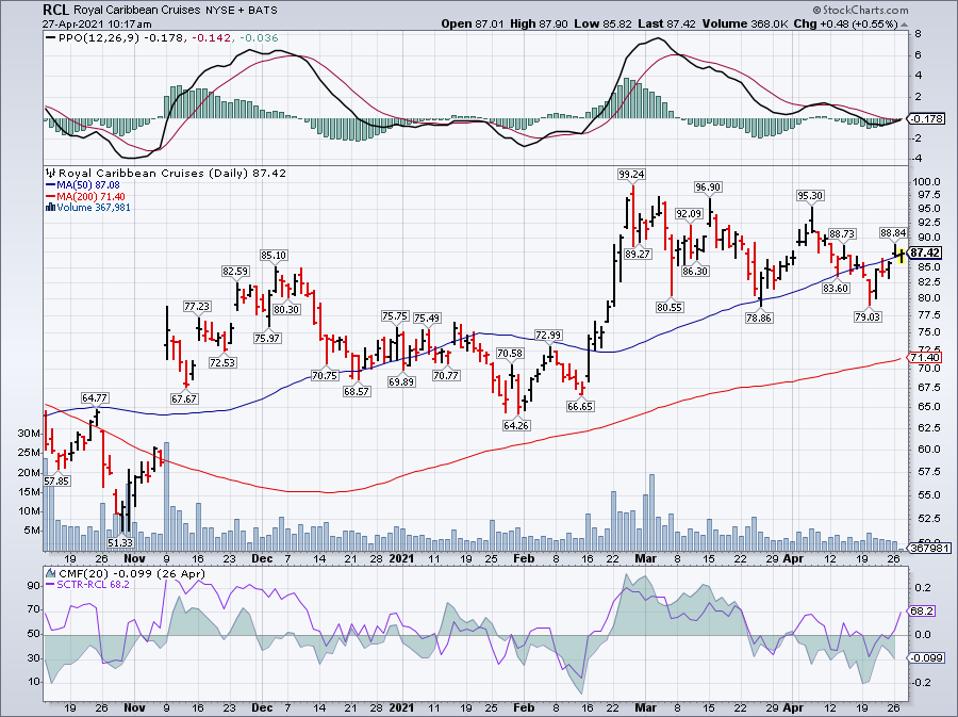This screenshot has height=717, width=958.
Task: Click the 89.27 price label
Action: [x=638, y=254]
